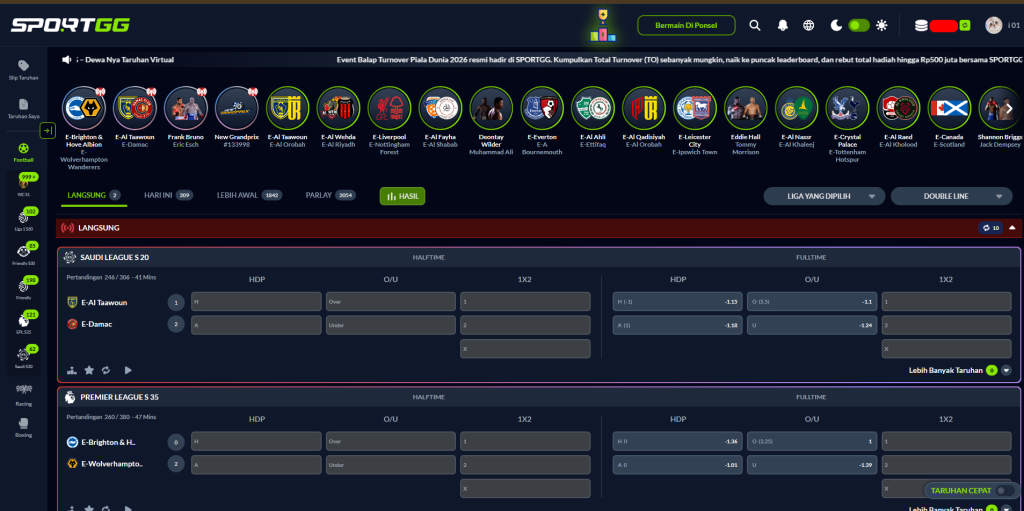1024x511 pixels.
Task: Switch to the Hari Ini tab
Action: pyautogui.click(x=168, y=195)
